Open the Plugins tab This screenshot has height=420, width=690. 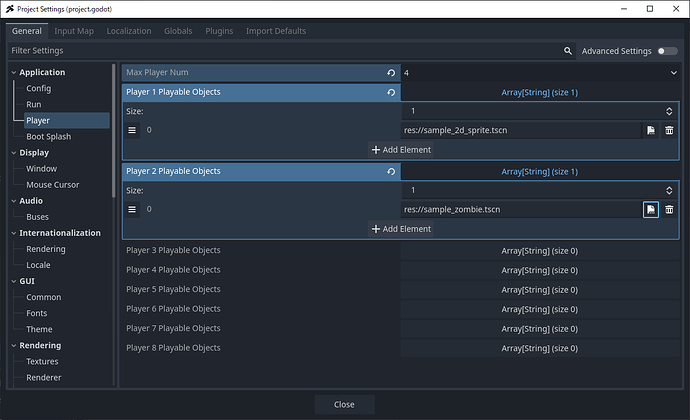[219, 31]
